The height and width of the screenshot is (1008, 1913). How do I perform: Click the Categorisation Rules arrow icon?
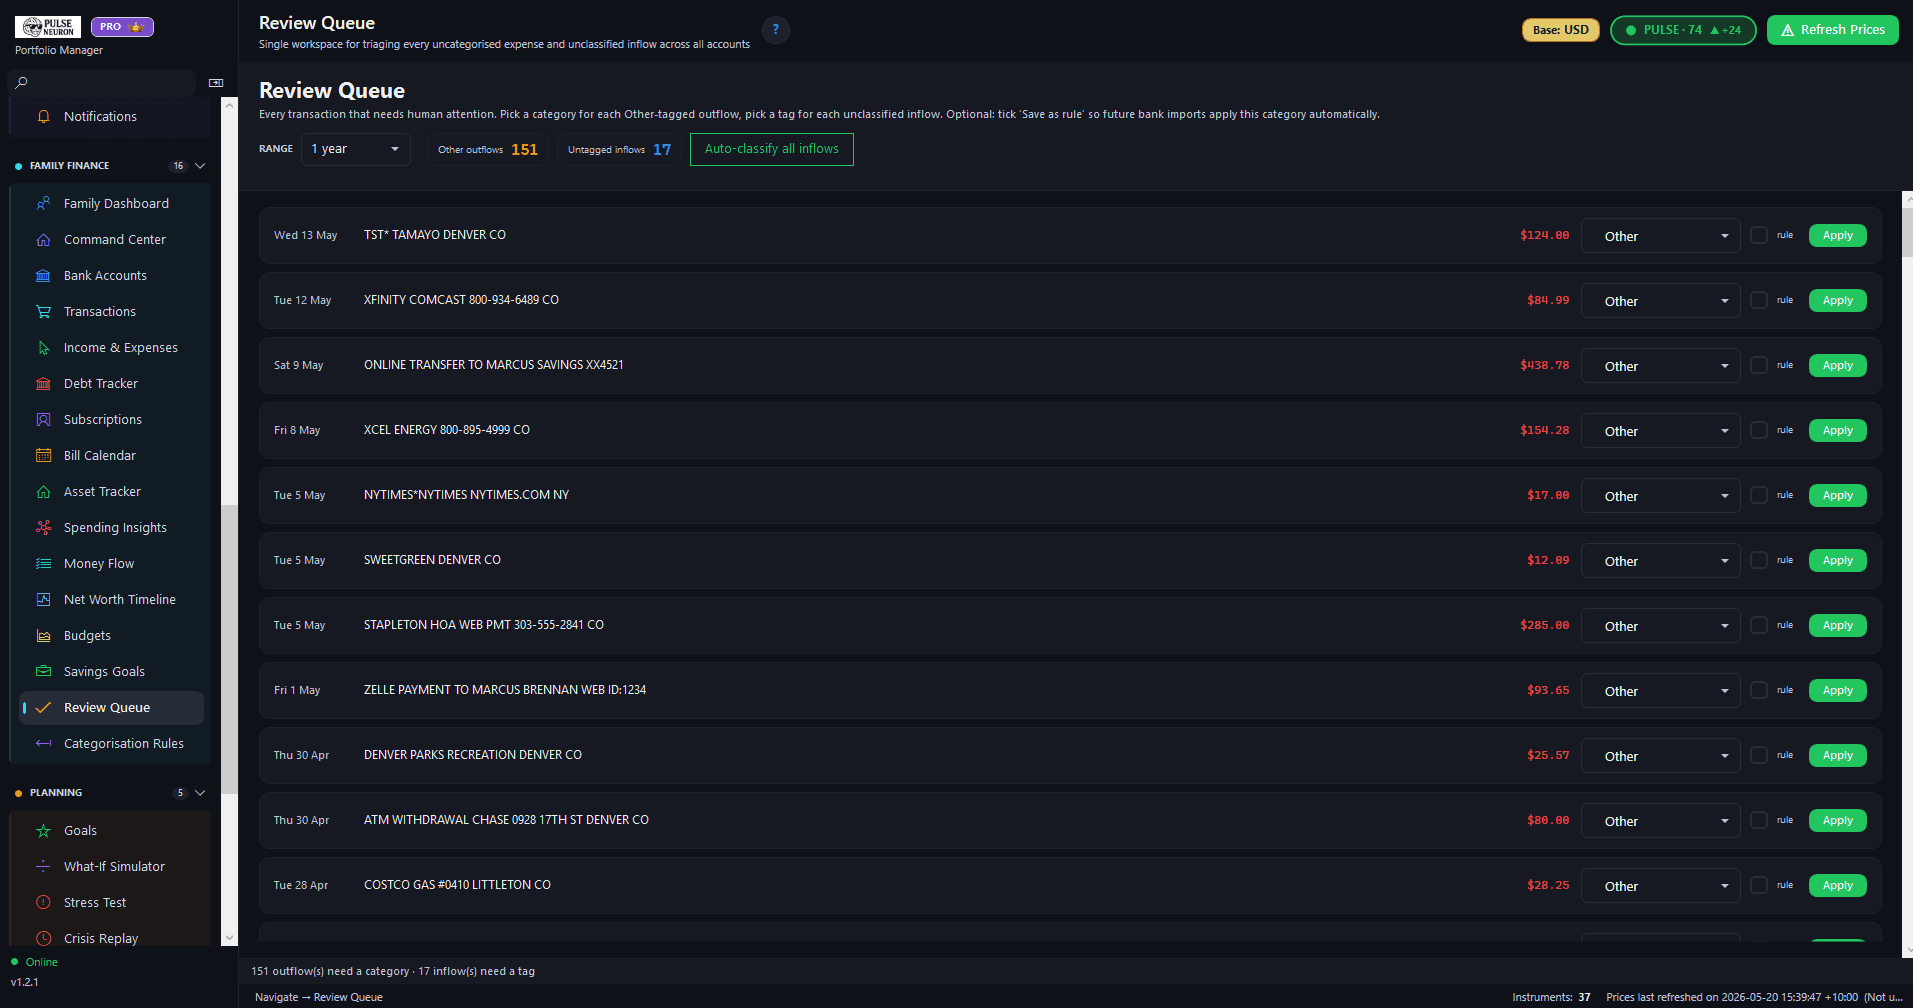[x=43, y=743]
